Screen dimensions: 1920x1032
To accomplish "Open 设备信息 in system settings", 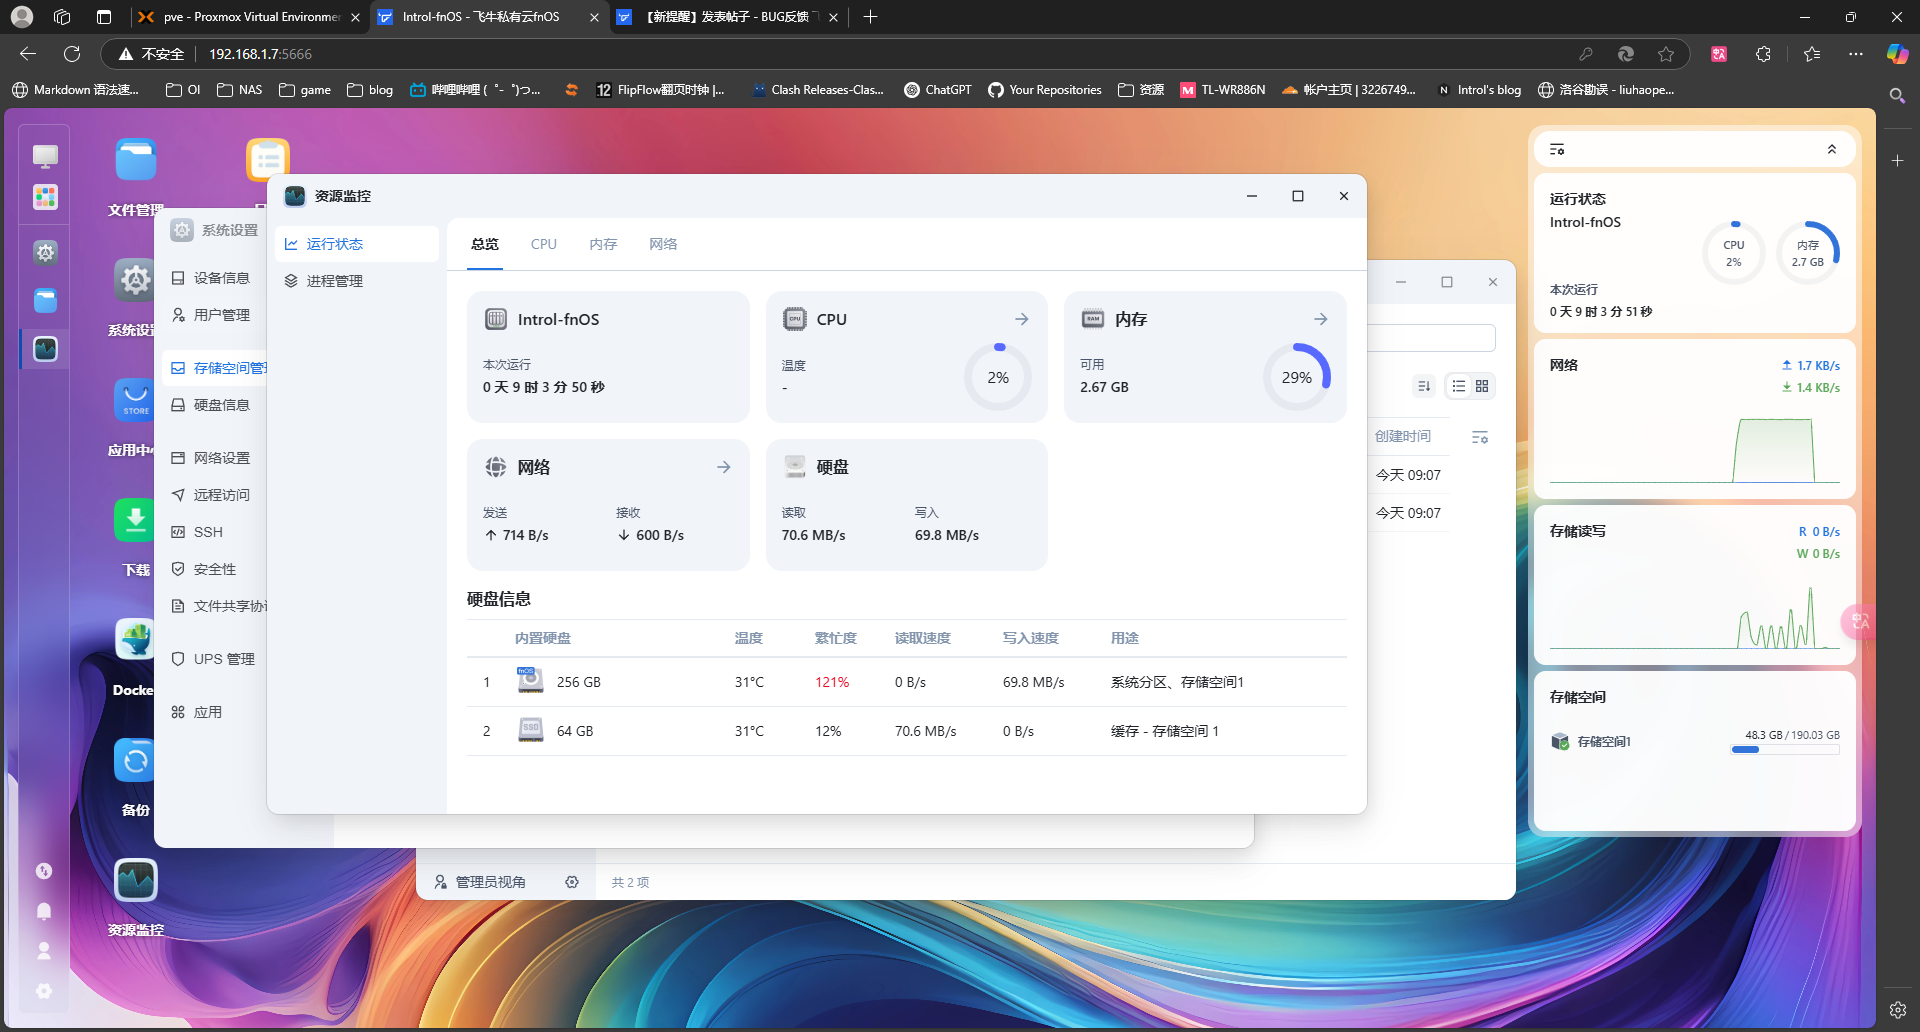I will pyautogui.click(x=214, y=278).
